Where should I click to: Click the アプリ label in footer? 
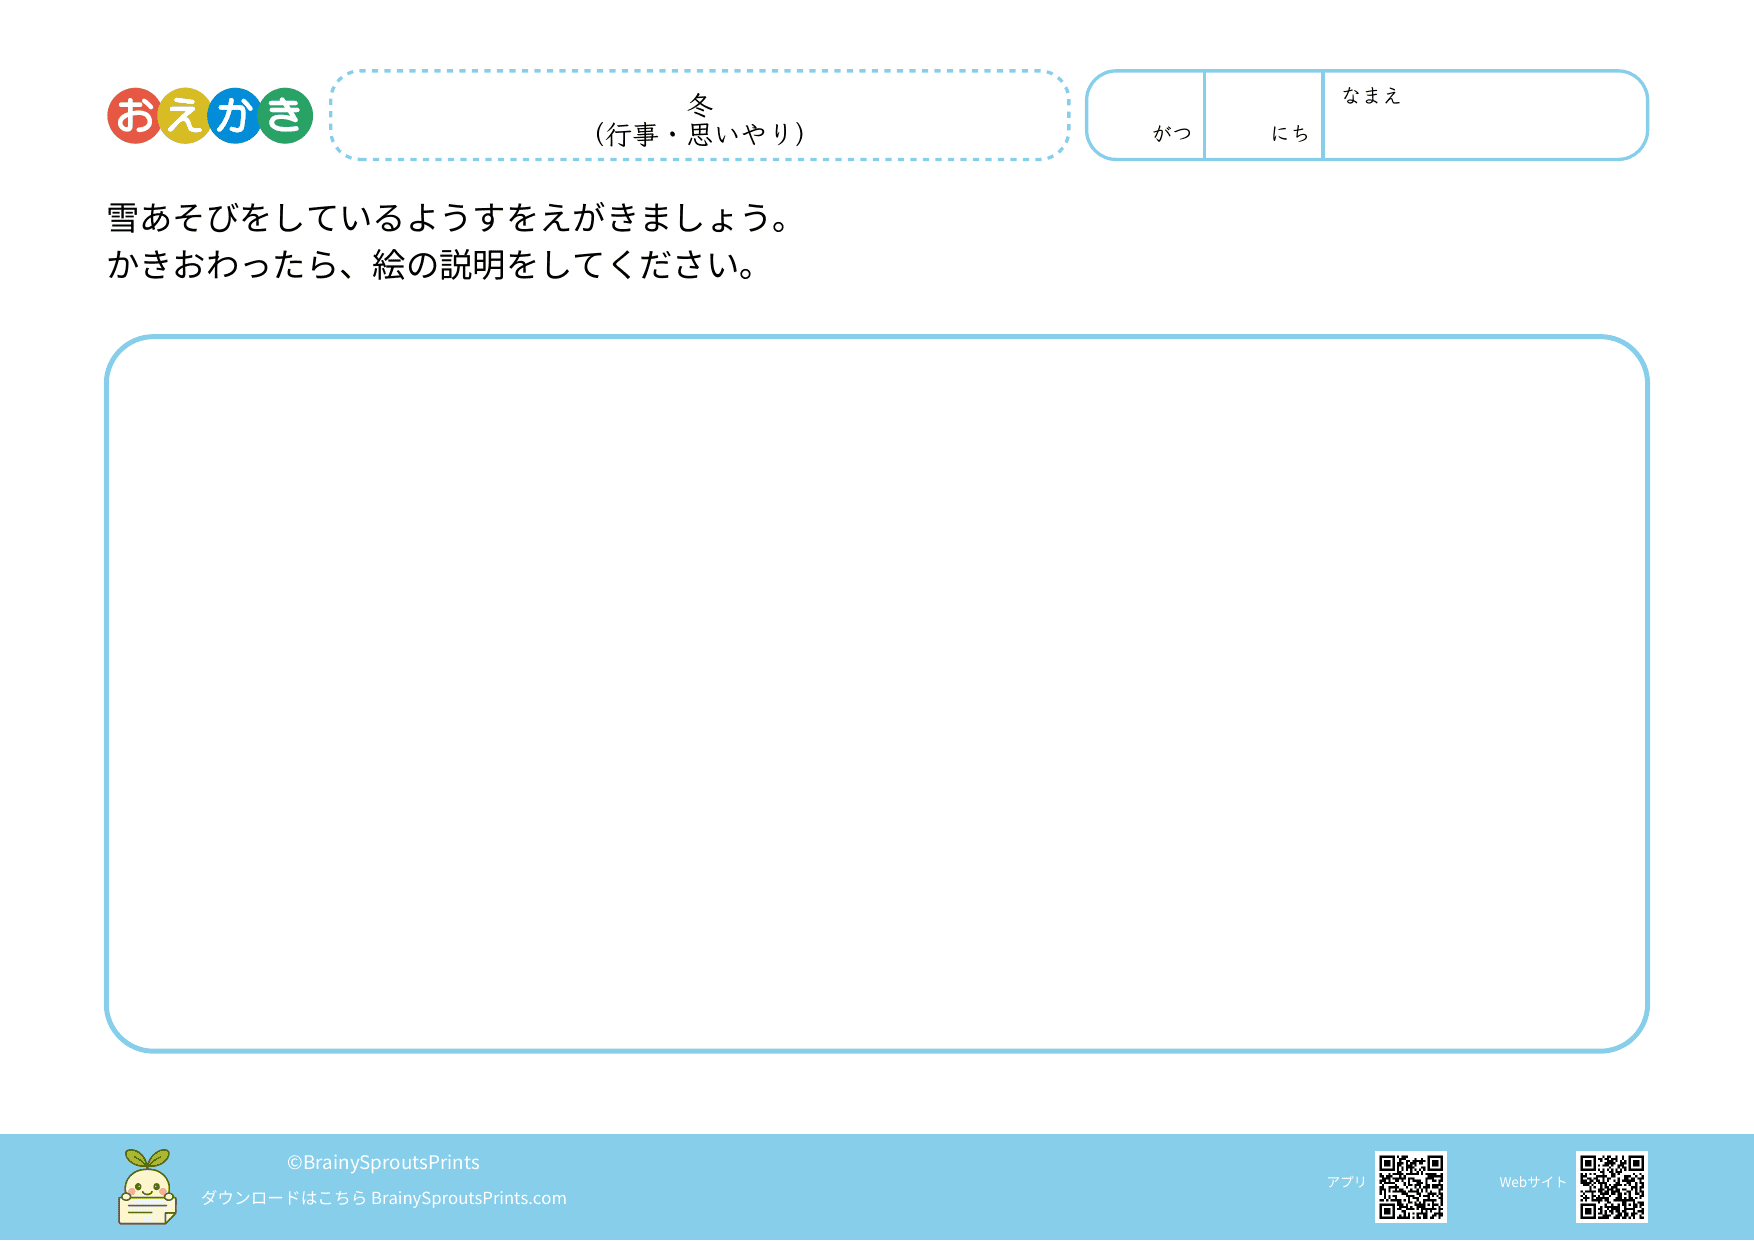coord(1346,1182)
